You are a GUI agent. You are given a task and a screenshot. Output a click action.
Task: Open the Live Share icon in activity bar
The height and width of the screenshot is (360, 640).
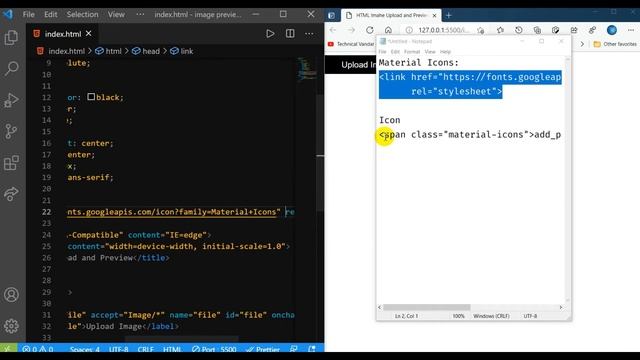pyautogui.click(x=11, y=193)
